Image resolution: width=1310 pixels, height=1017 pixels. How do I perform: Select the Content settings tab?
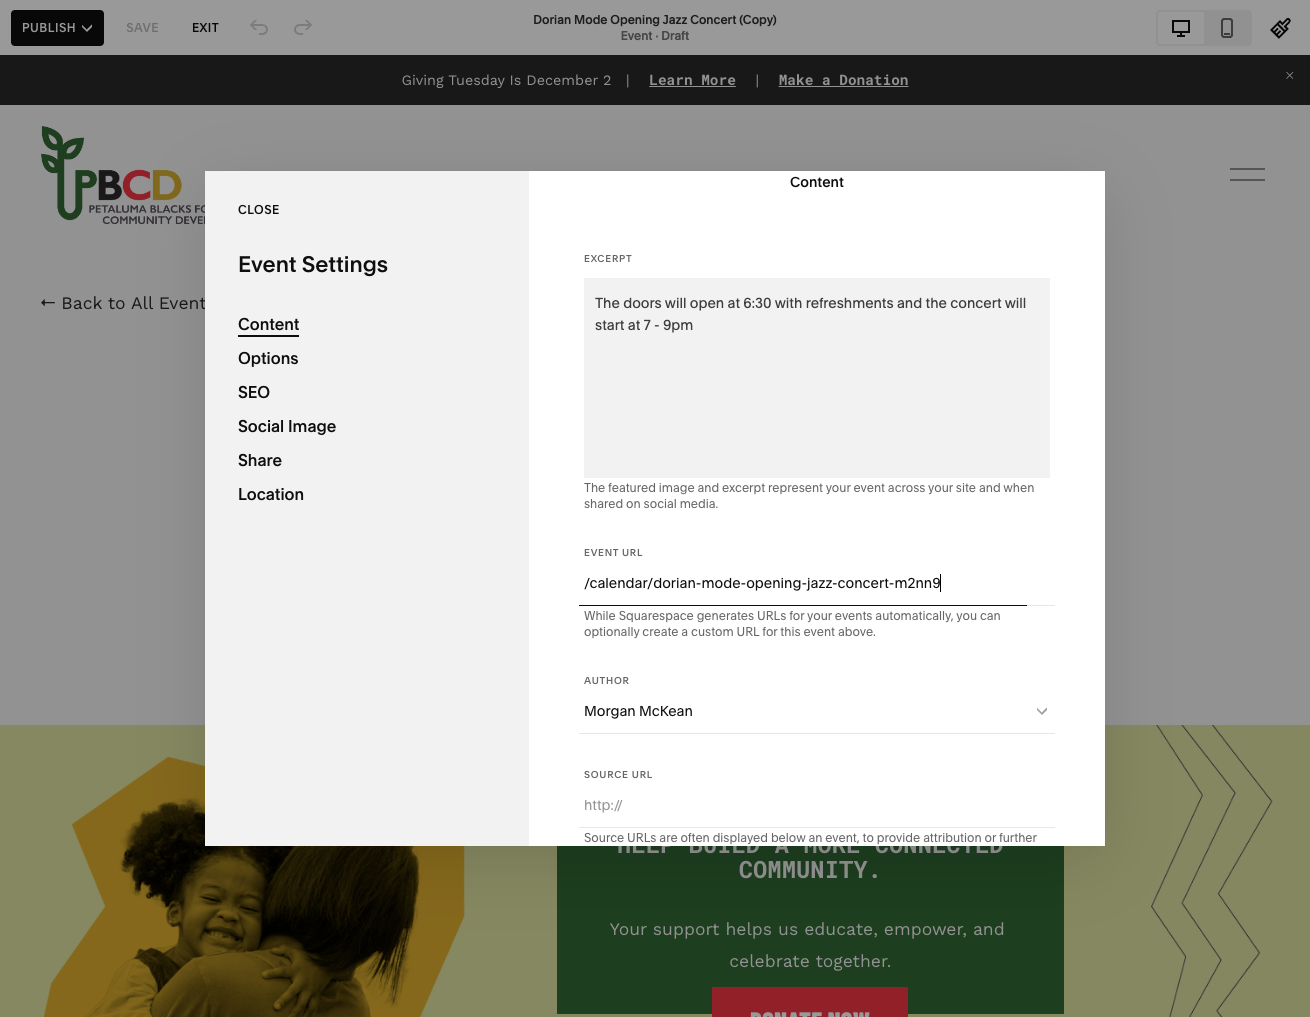click(x=268, y=324)
